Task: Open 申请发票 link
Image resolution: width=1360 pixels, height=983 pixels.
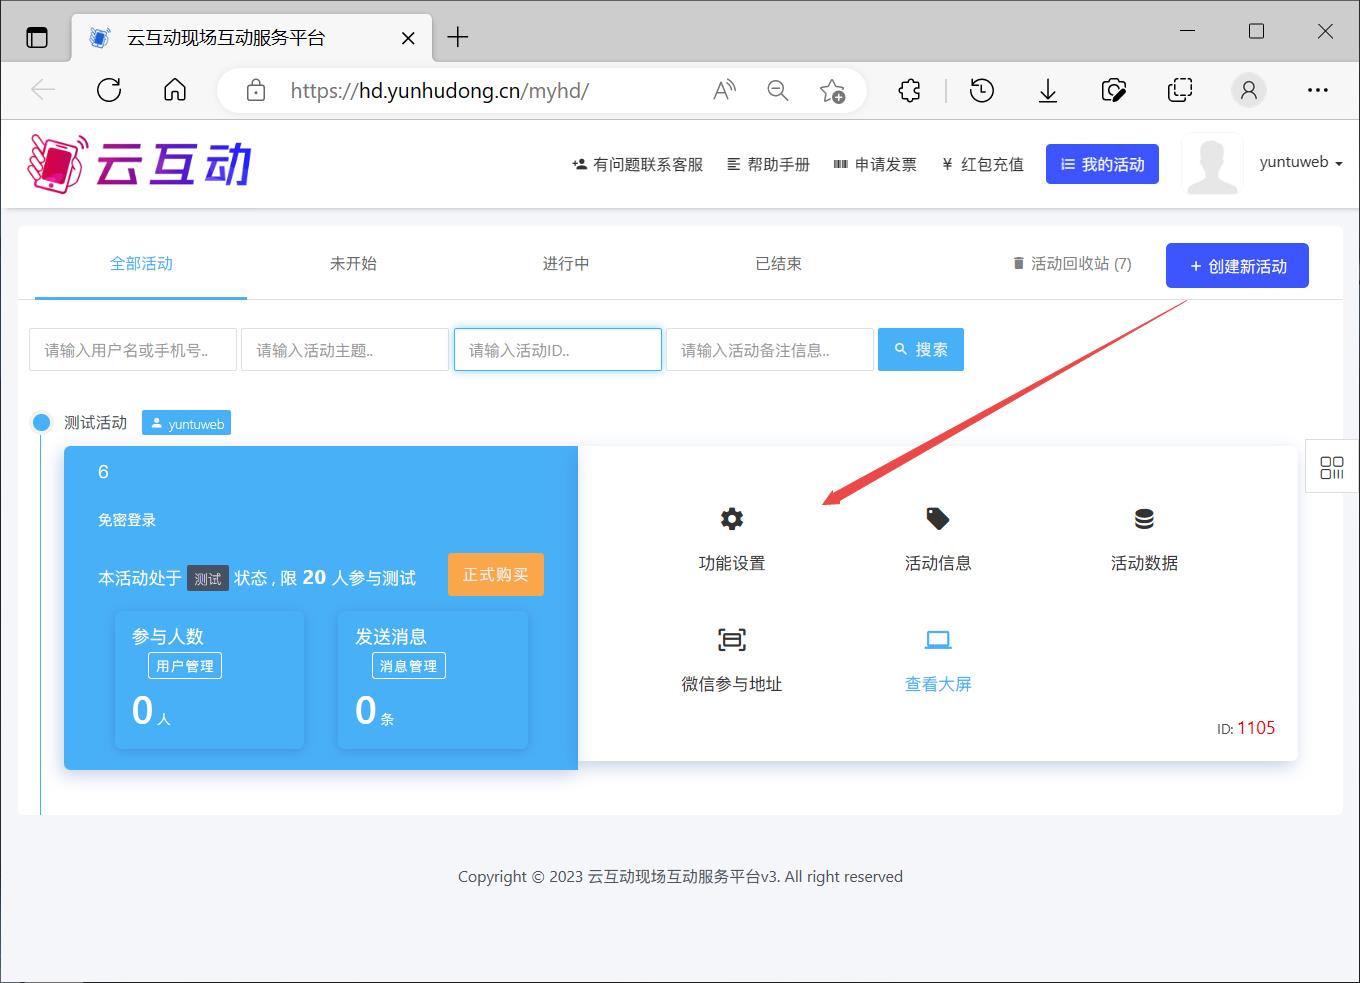Action: [x=875, y=165]
